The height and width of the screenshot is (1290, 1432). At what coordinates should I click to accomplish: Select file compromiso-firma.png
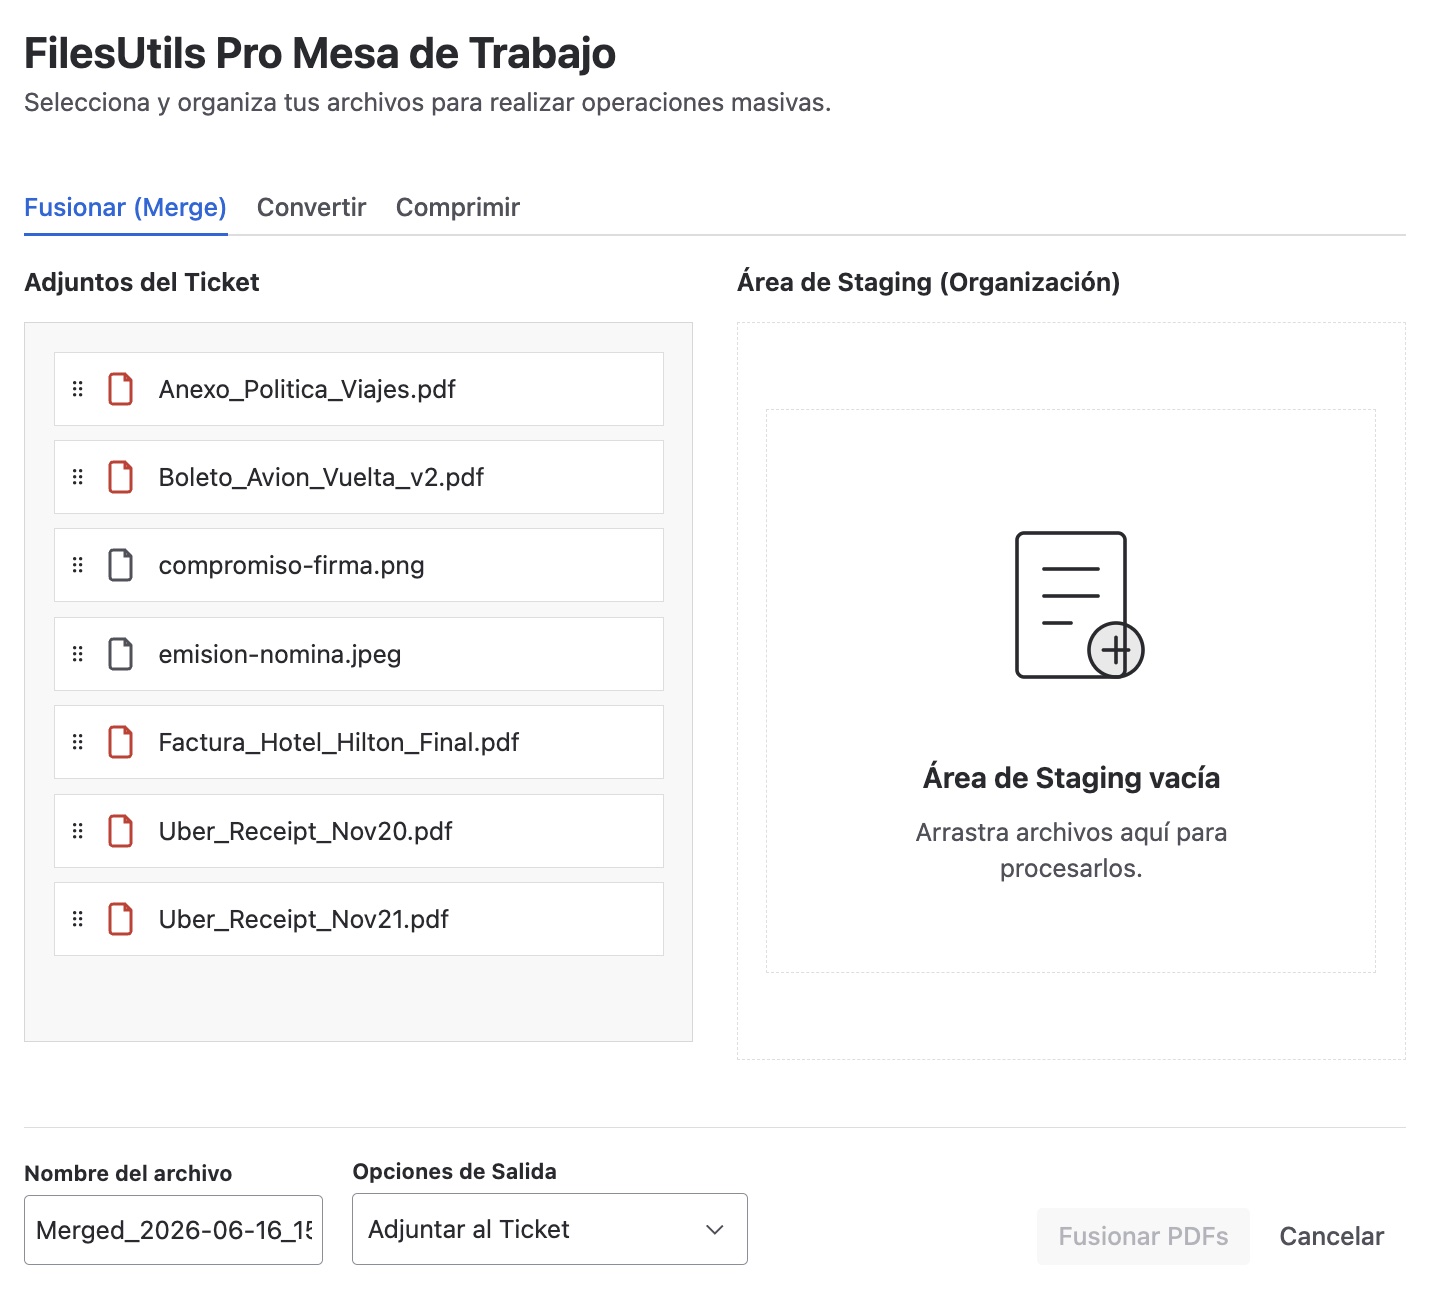[x=359, y=565]
